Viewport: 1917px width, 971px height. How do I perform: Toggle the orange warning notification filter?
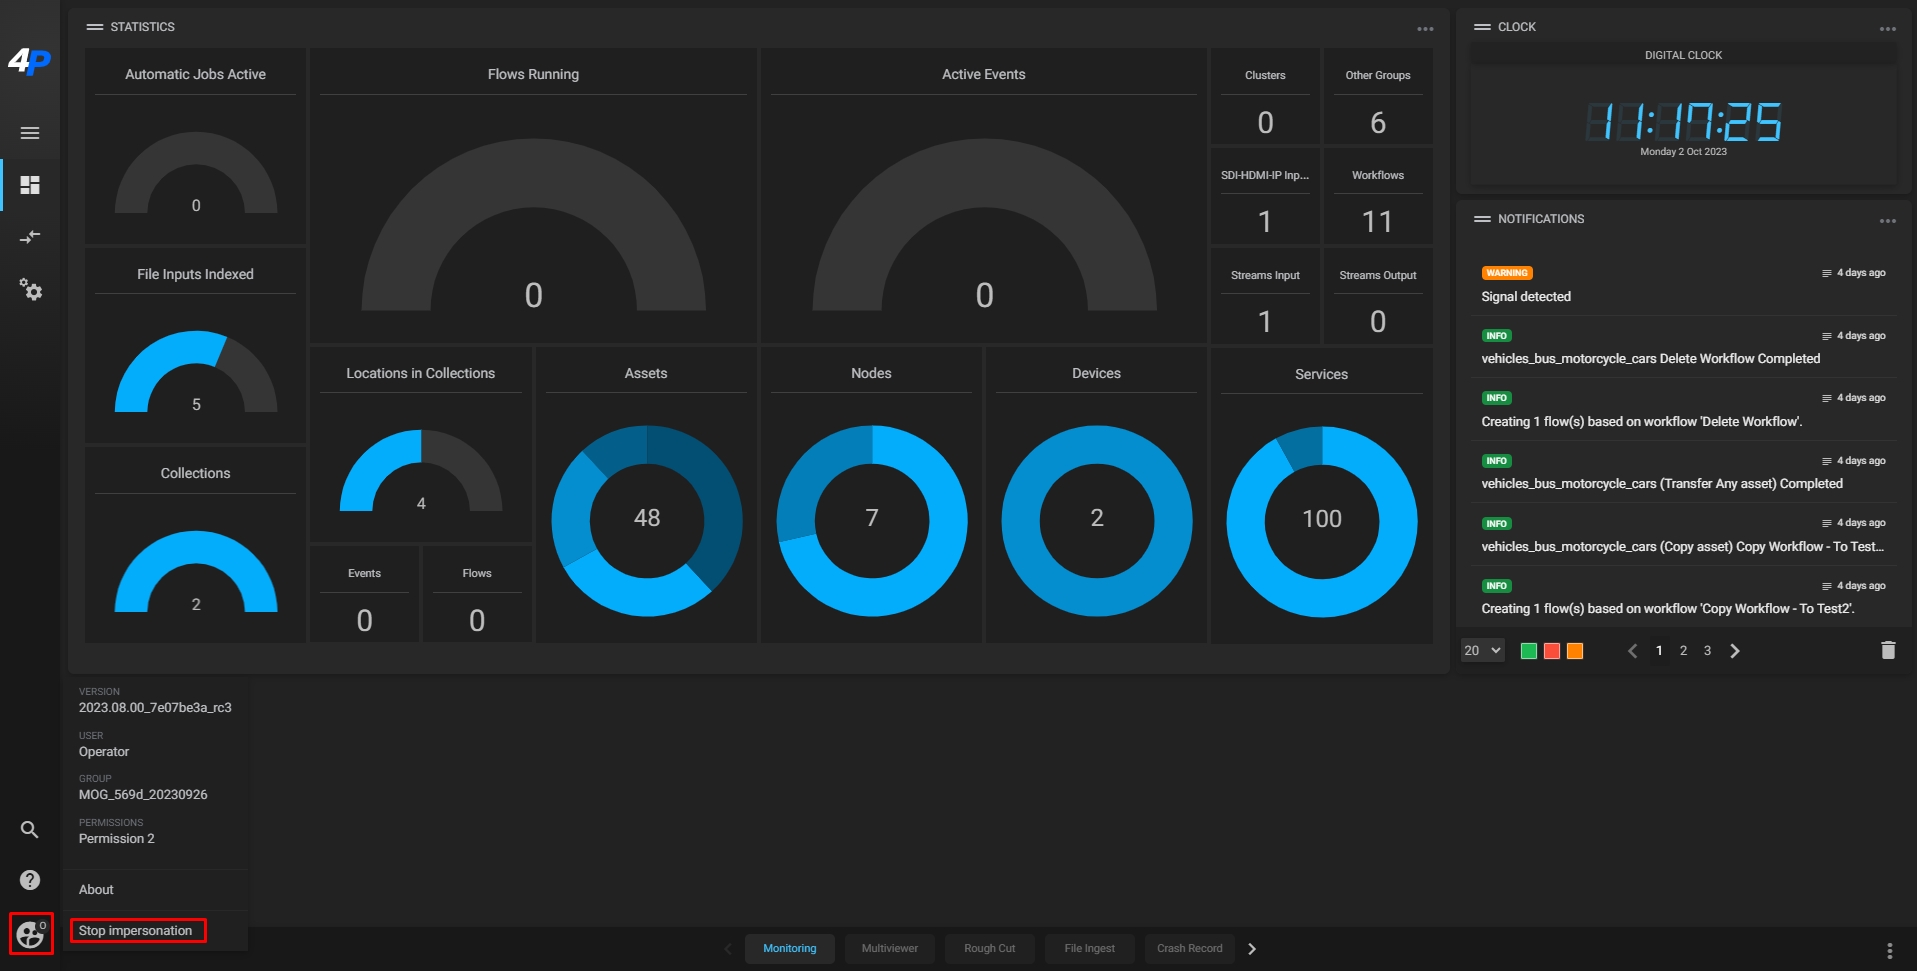[1575, 651]
